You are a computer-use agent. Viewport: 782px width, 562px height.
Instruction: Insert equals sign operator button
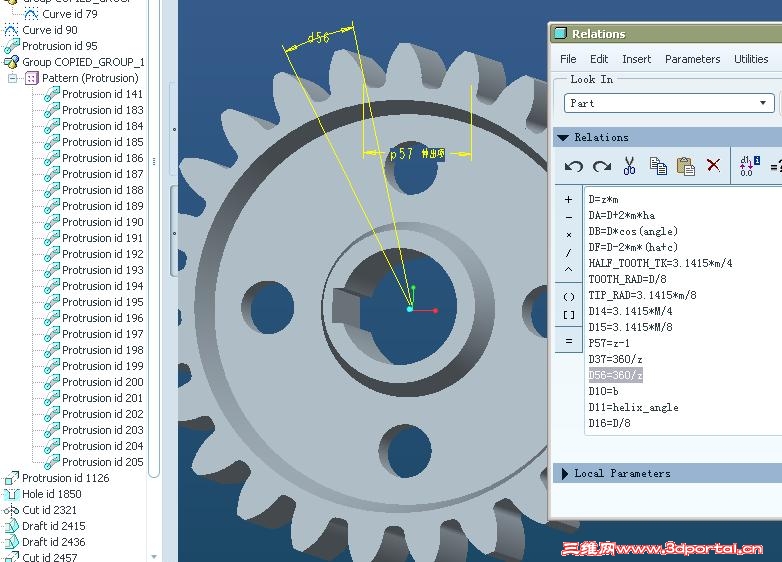tap(569, 341)
